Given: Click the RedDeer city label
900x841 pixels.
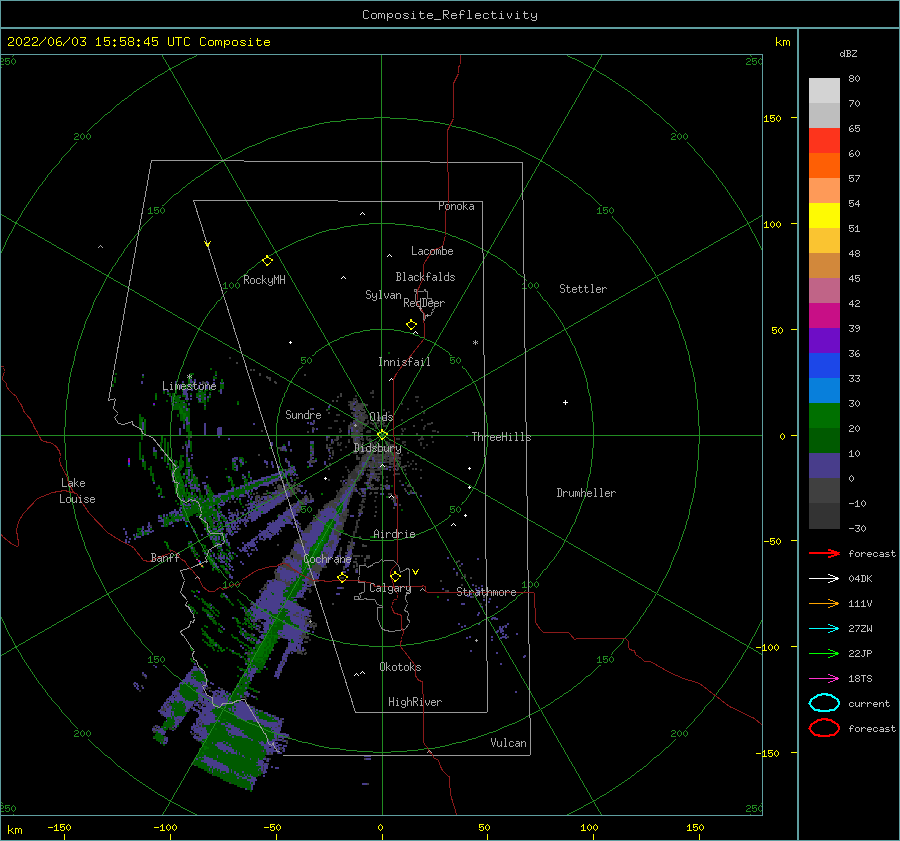Looking at the screenshot, I should pyautogui.click(x=424, y=303).
